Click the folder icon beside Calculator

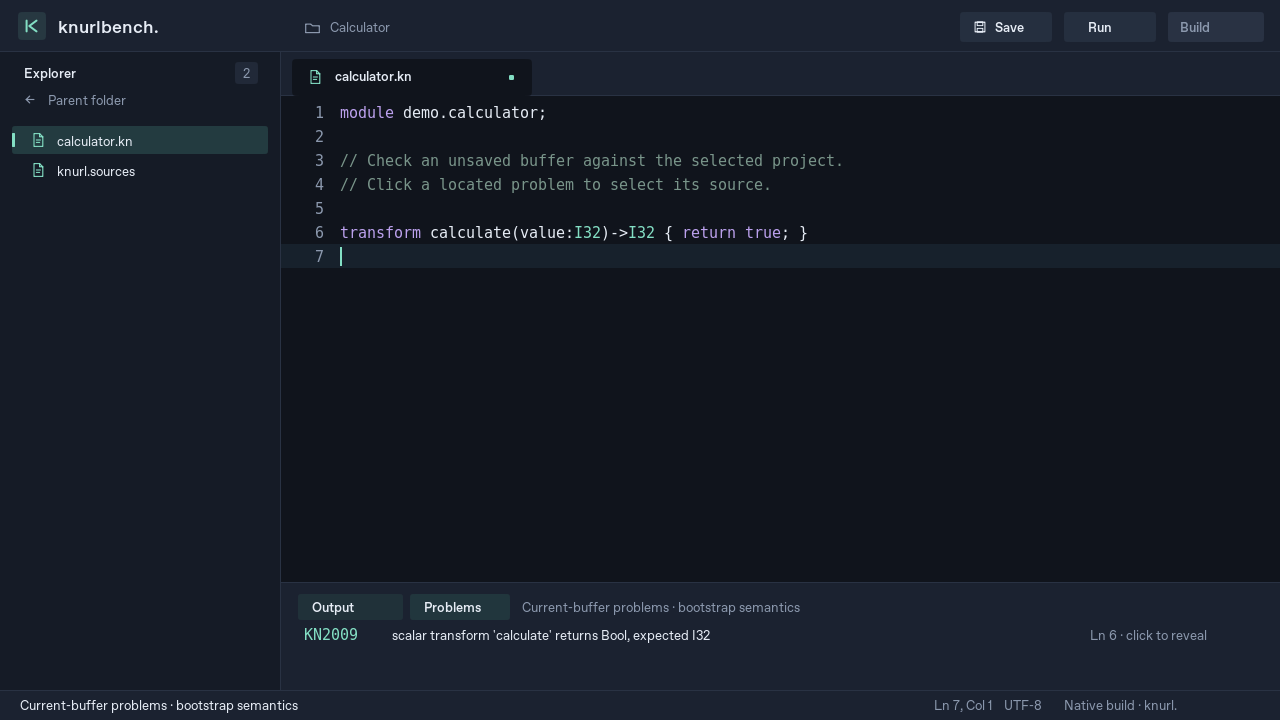(312, 28)
